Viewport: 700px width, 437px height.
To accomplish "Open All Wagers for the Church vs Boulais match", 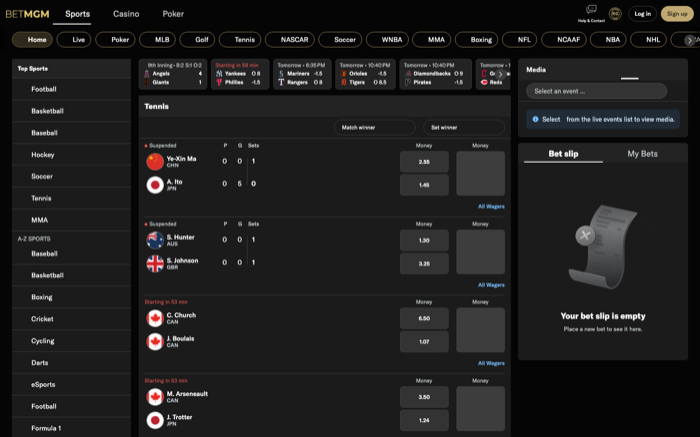I will [491, 363].
